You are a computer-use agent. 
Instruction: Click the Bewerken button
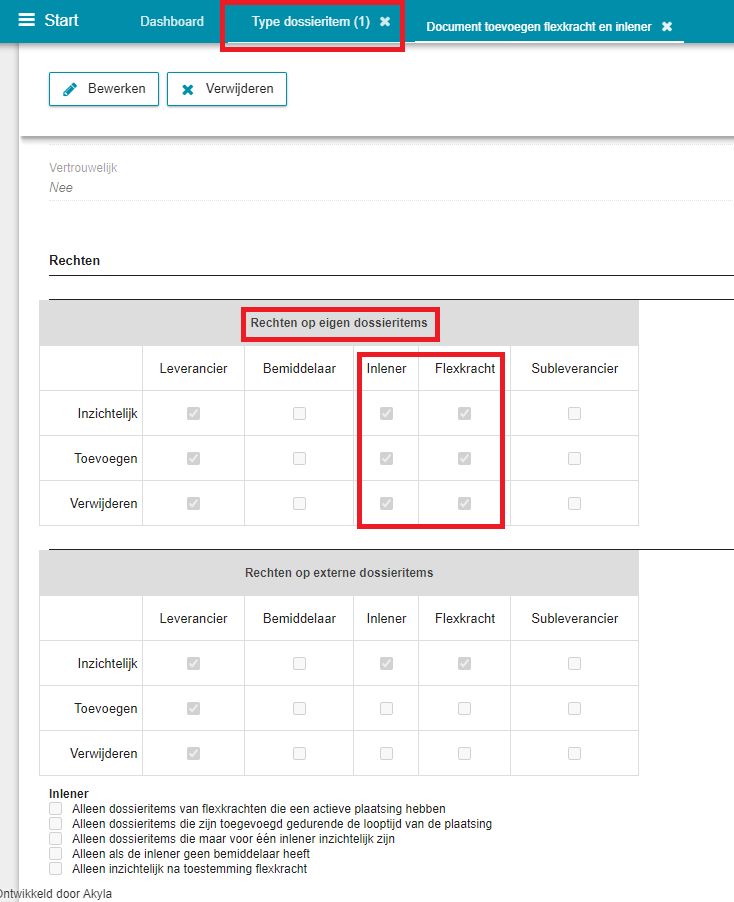(x=104, y=89)
